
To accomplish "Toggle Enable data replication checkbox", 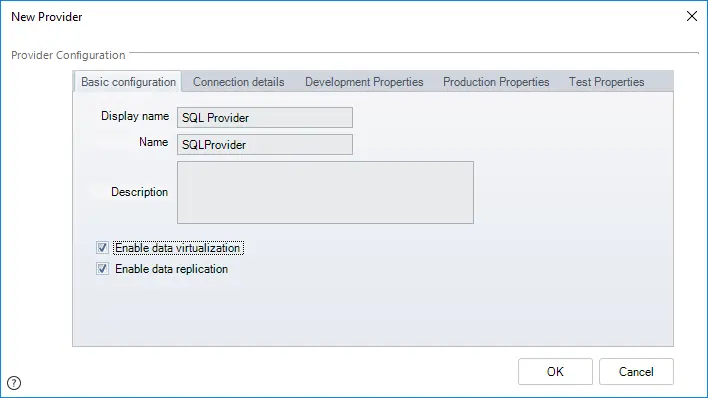I will click(102, 268).
